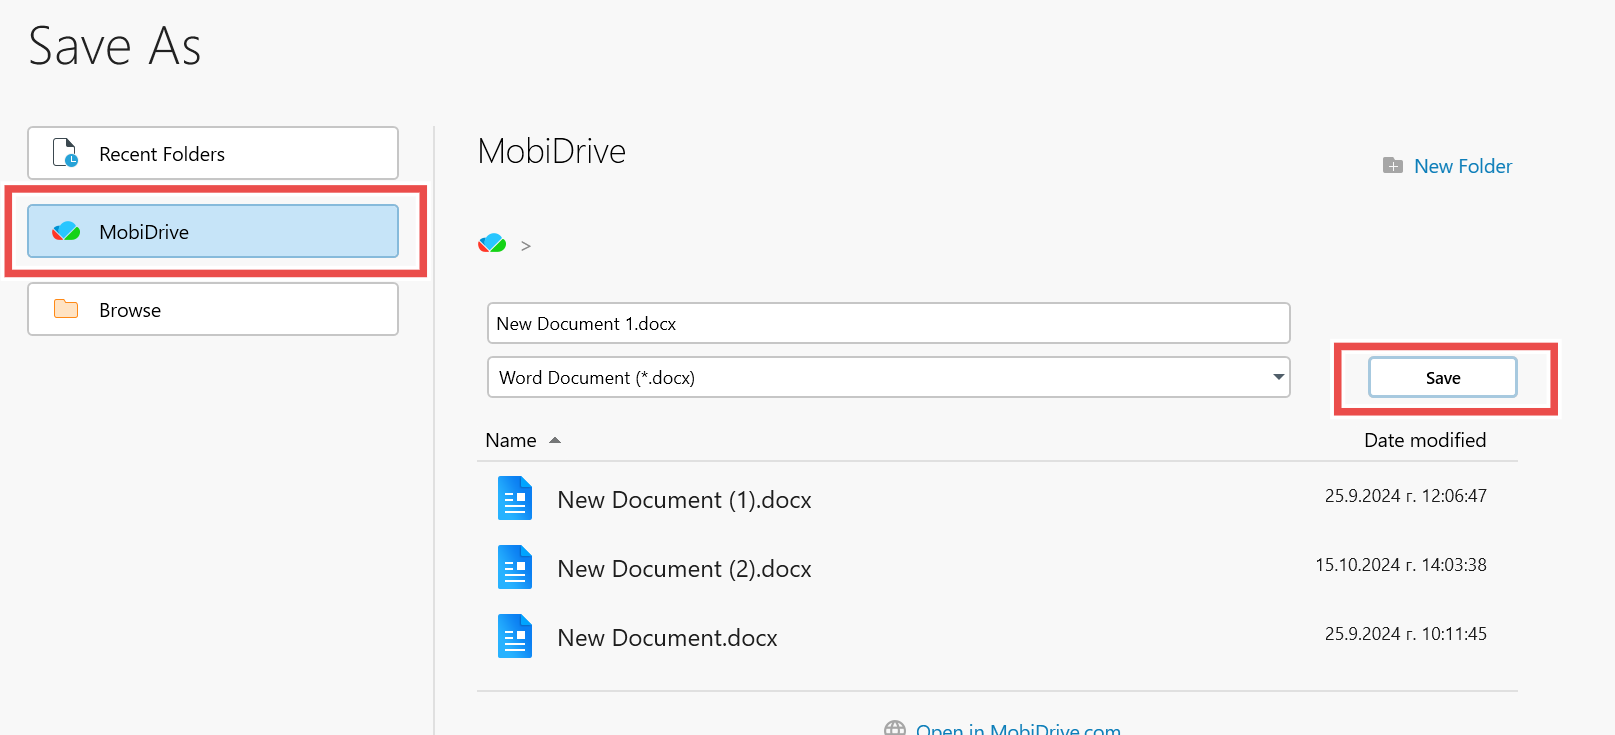Open Recent Folders location
Screen dimensions: 1615x735
(213, 153)
